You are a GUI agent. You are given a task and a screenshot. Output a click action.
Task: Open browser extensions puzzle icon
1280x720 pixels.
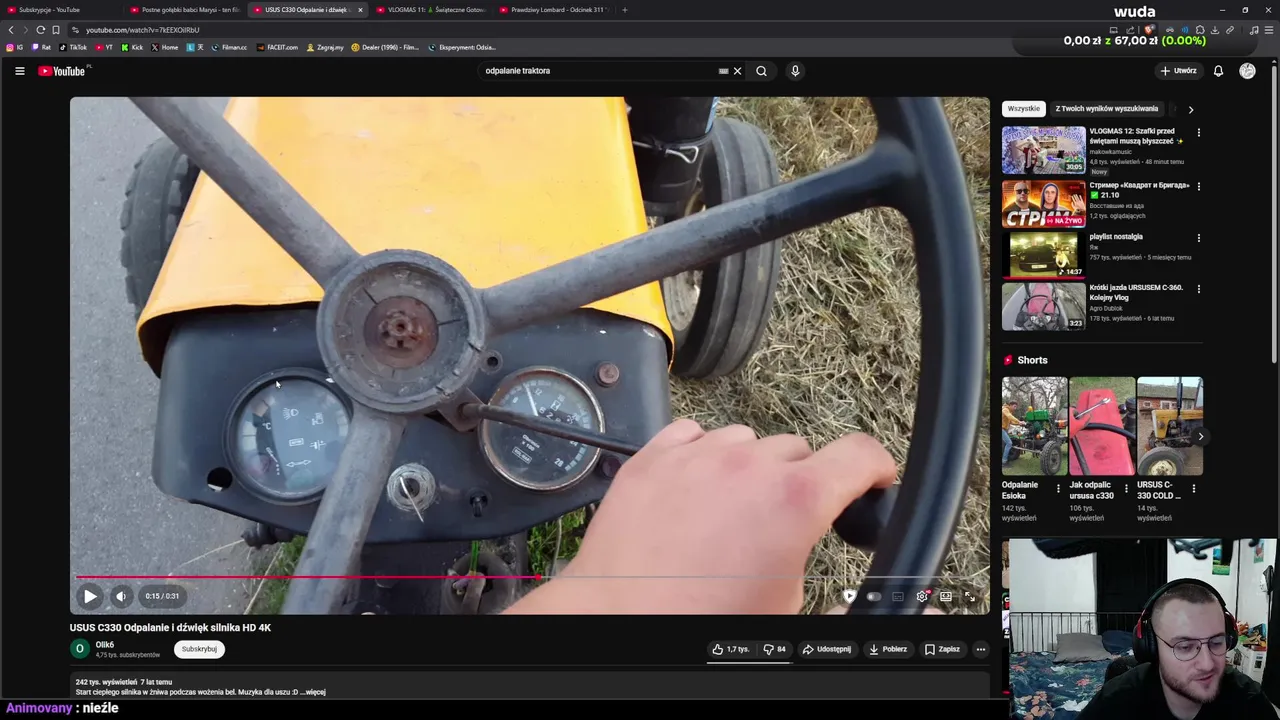point(1199,30)
